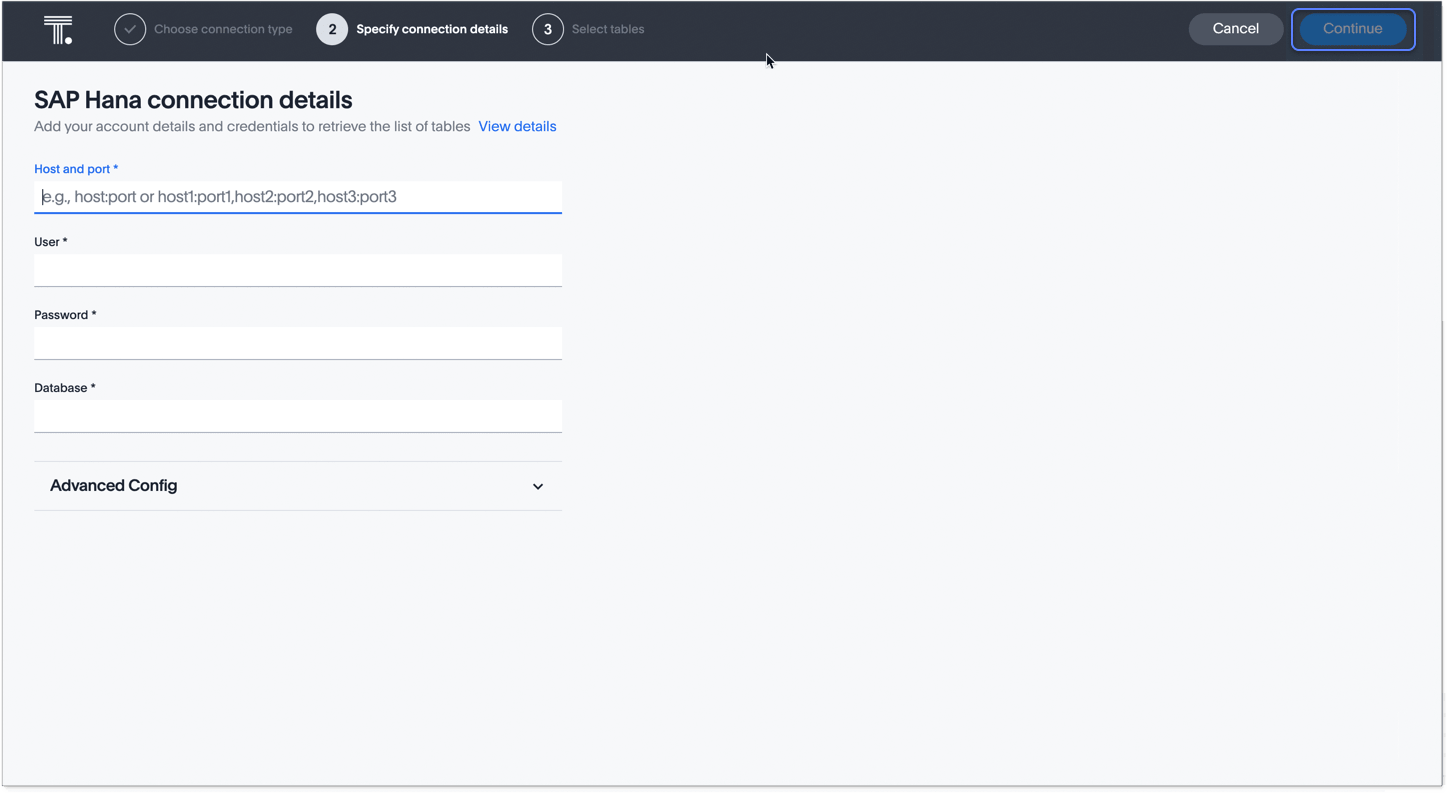
Task: Expand Advanced Config using the chevron arrow
Action: pos(538,487)
